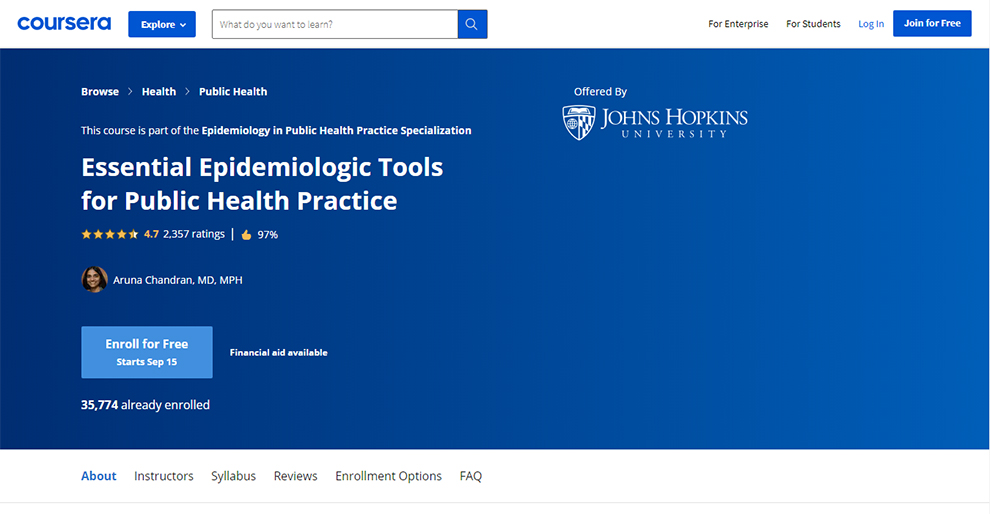Go to the Health breadcrumb

tap(158, 92)
